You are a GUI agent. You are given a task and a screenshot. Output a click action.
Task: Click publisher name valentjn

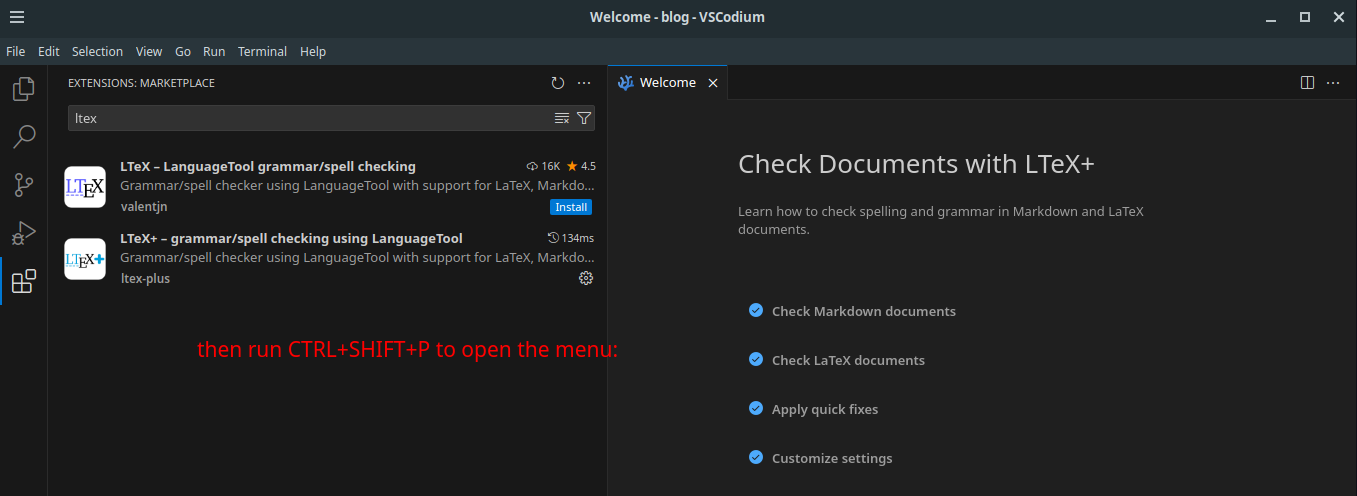click(x=144, y=206)
